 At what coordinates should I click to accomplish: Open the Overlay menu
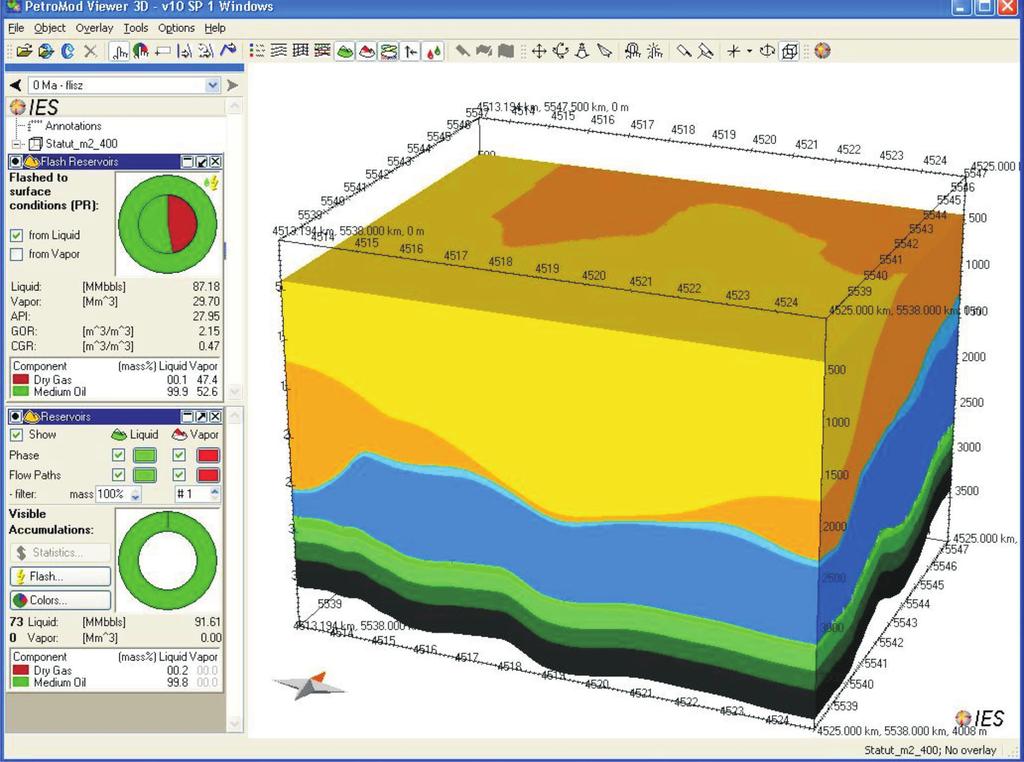click(94, 28)
